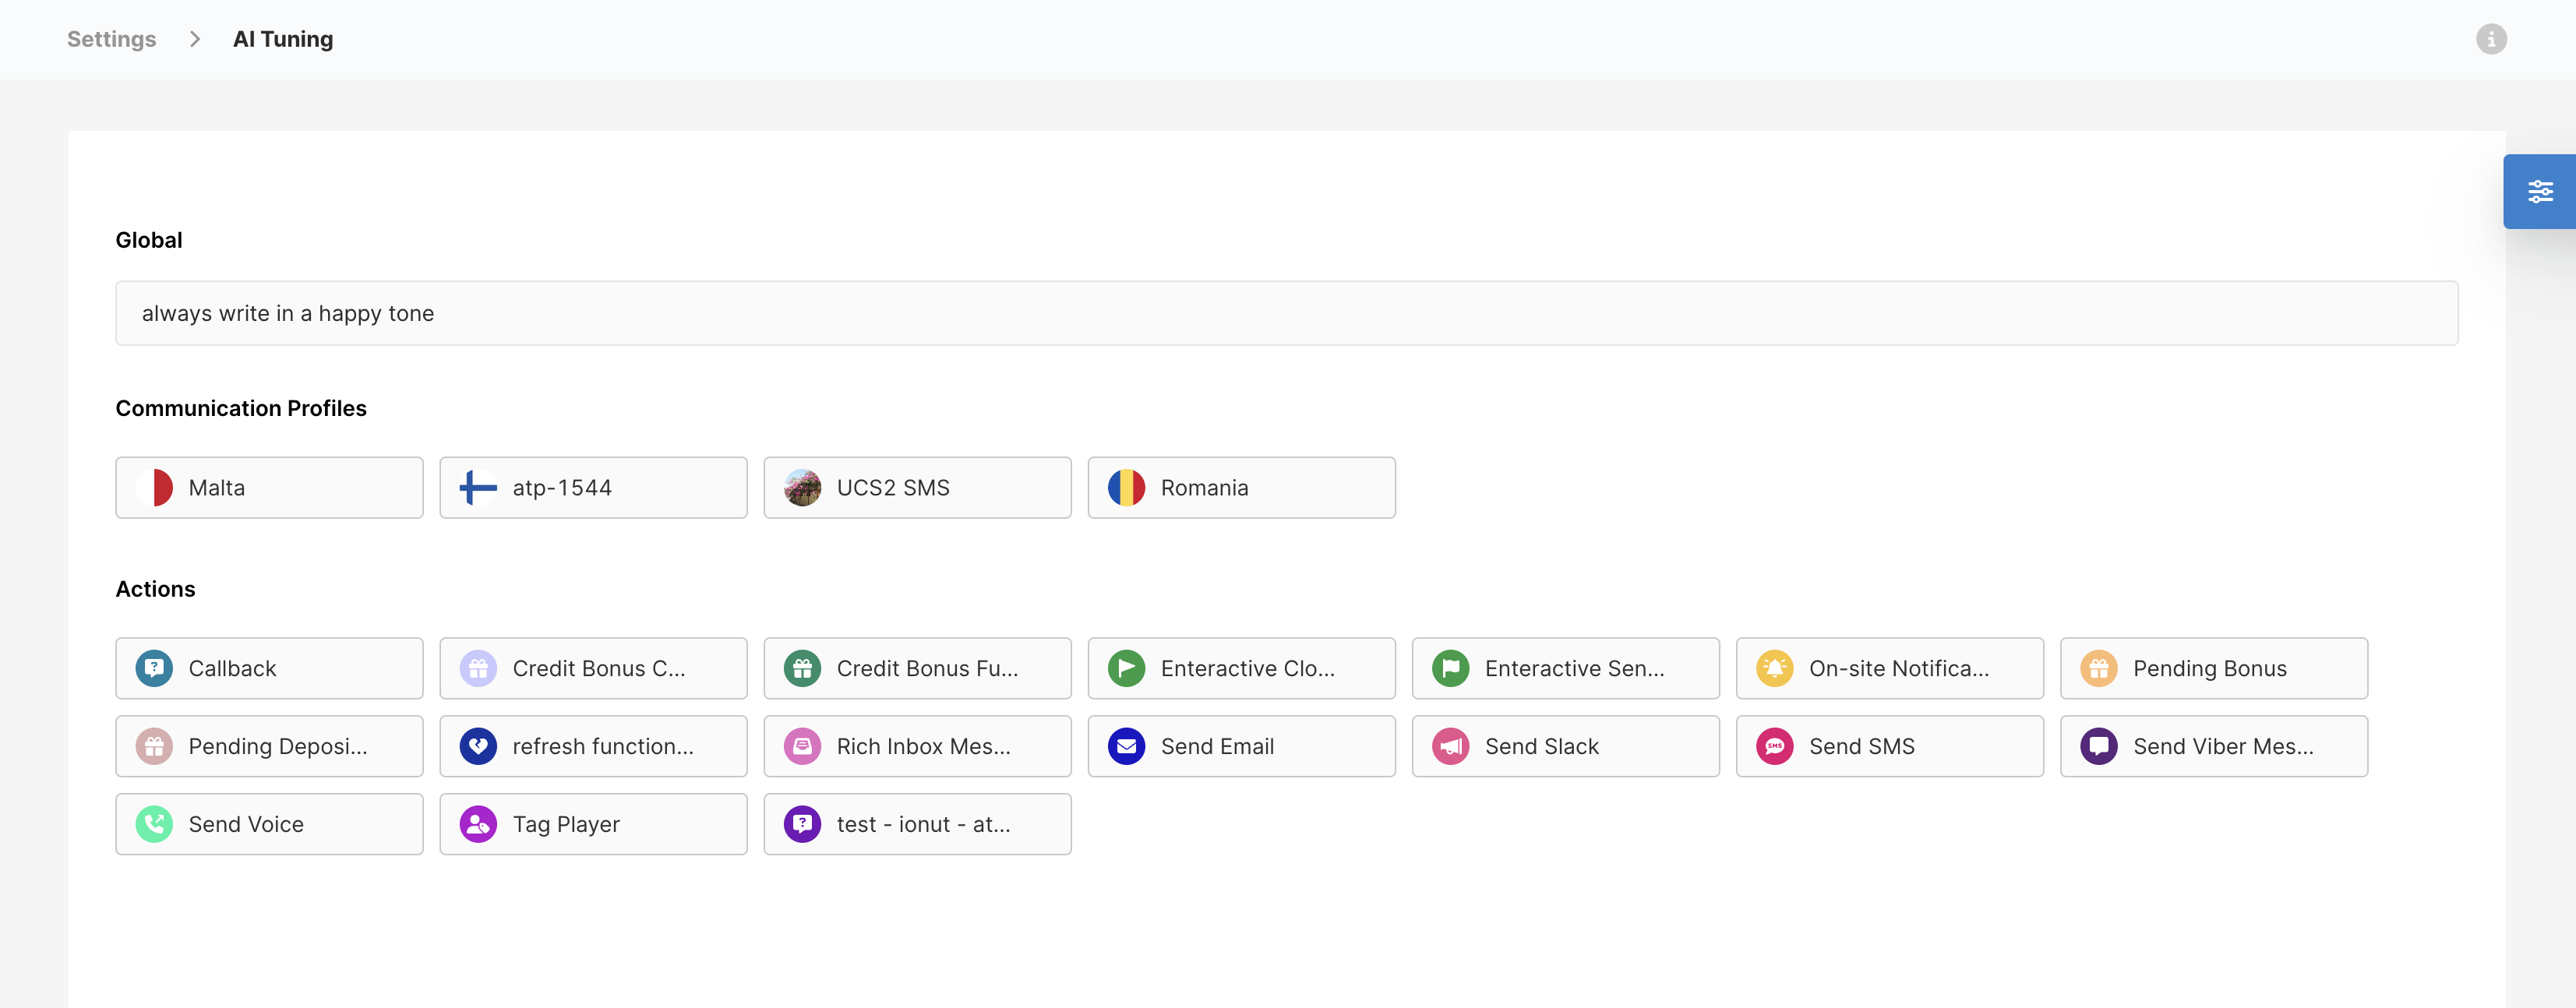Viewport: 2576px width, 1008px height.
Task: Click the Malta flag icon
Action: [154, 488]
